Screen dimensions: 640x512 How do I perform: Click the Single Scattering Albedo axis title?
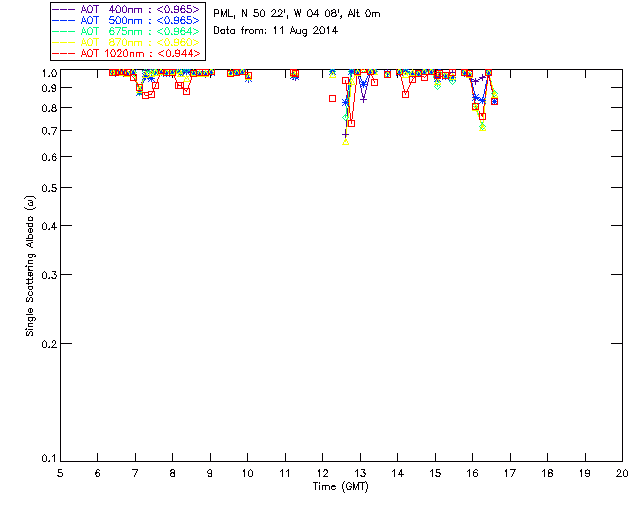30,266
